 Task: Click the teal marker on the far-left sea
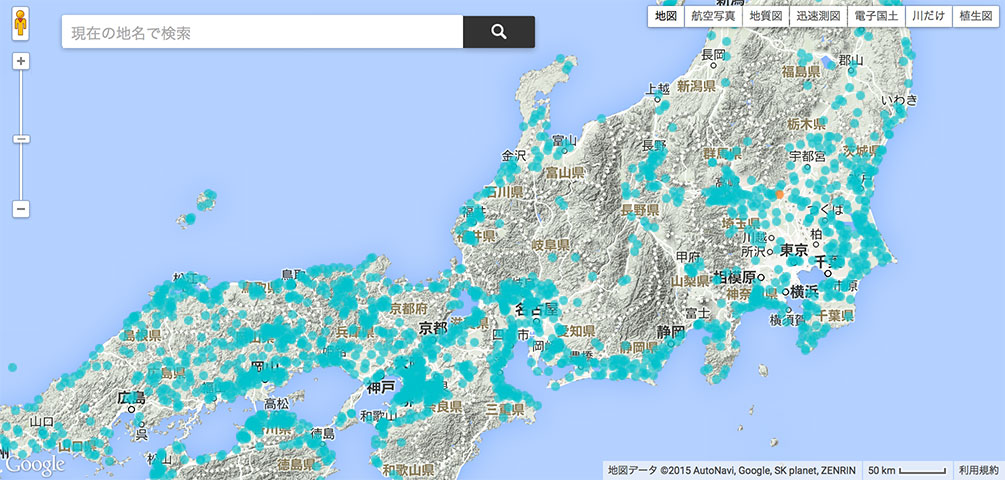pos(12,367)
